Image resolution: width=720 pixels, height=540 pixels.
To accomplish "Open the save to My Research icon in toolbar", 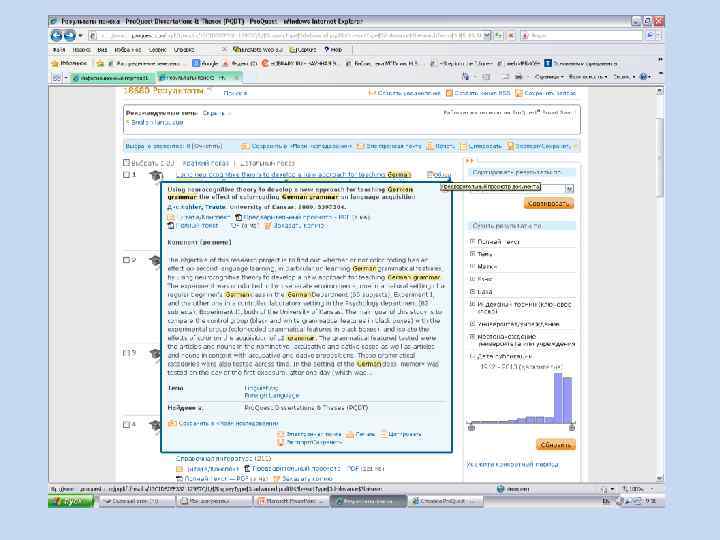I will coord(245,146).
